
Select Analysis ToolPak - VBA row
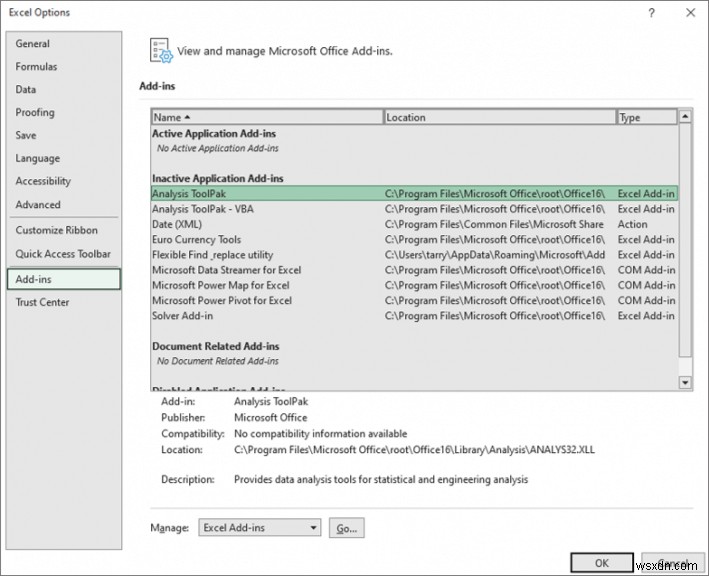pos(414,209)
